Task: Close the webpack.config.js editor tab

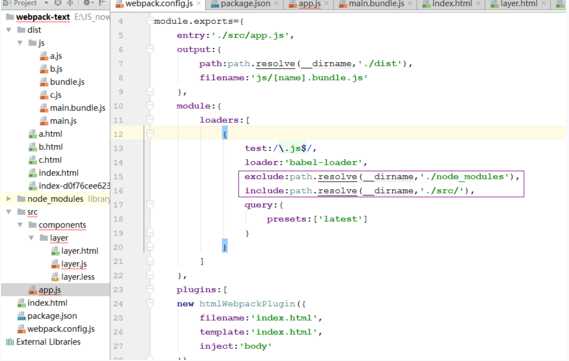Action: coord(199,4)
